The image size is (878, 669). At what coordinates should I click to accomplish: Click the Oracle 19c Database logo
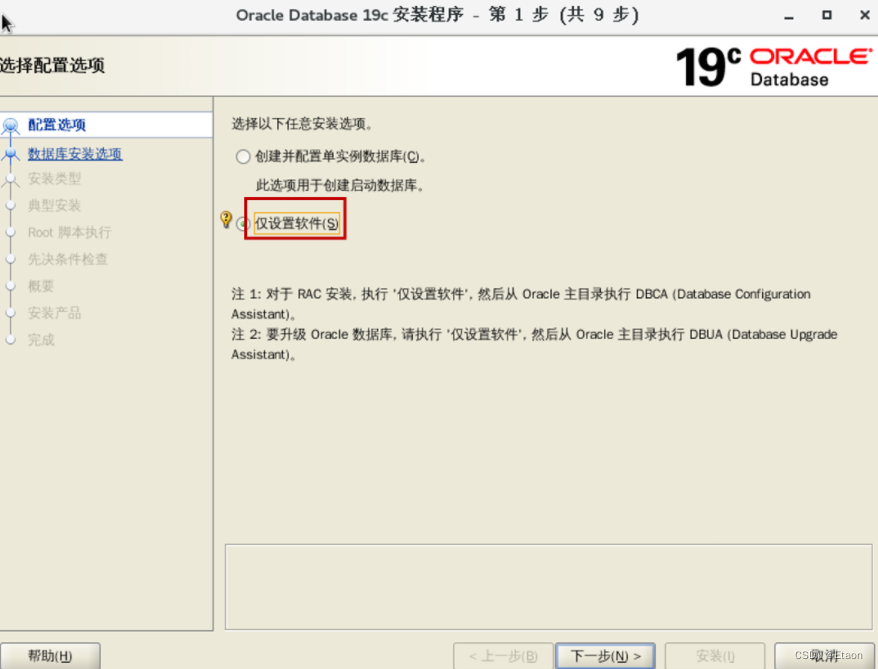pos(774,67)
